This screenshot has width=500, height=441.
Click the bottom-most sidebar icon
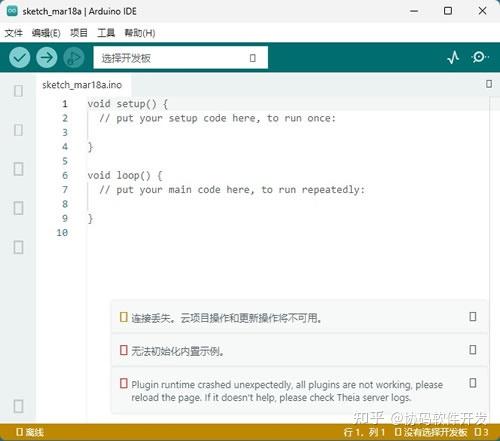(18, 406)
